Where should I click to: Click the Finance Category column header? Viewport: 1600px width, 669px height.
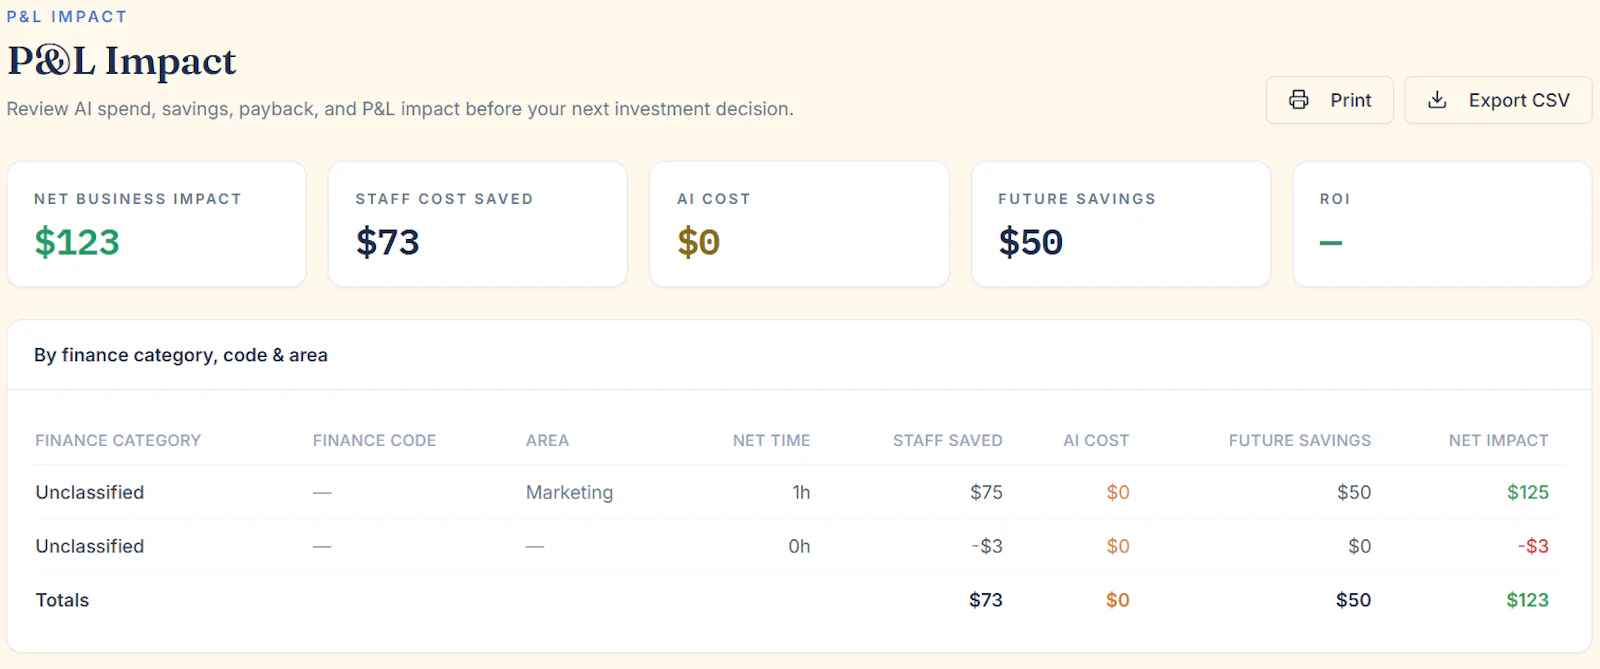click(x=118, y=440)
